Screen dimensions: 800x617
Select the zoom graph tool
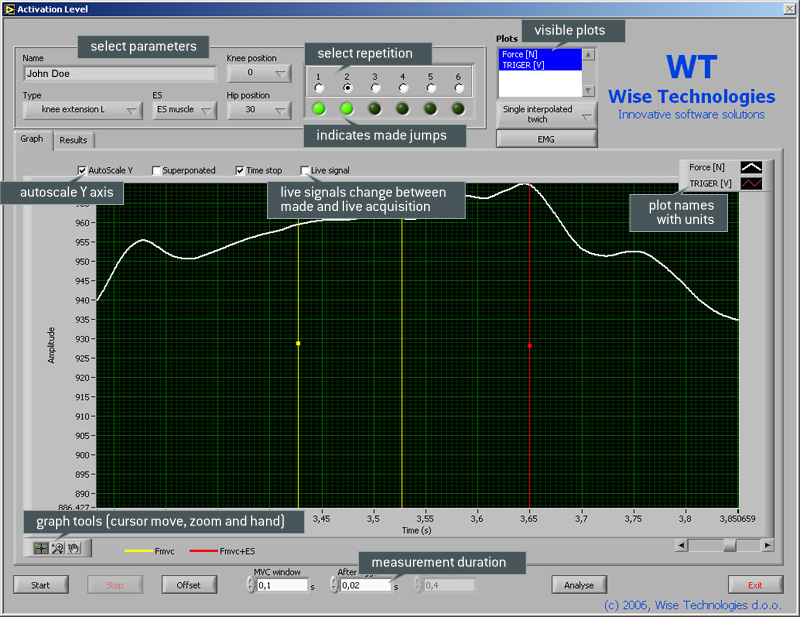(x=58, y=549)
